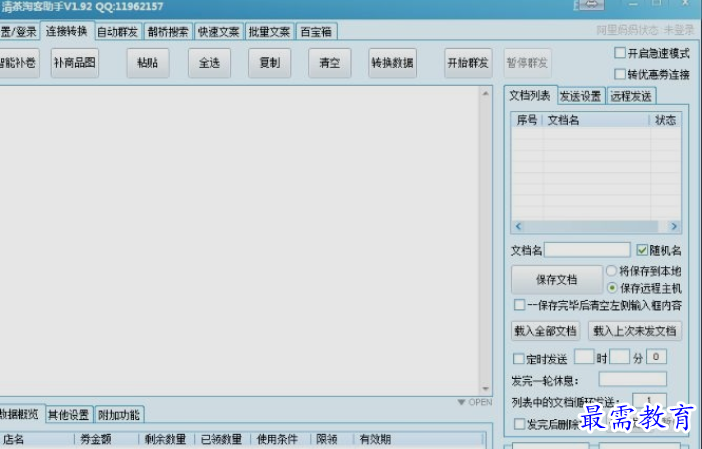The width and height of the screenshot is (702, 449).
Task: Click the 限领 column header
Action: (331, 439)
